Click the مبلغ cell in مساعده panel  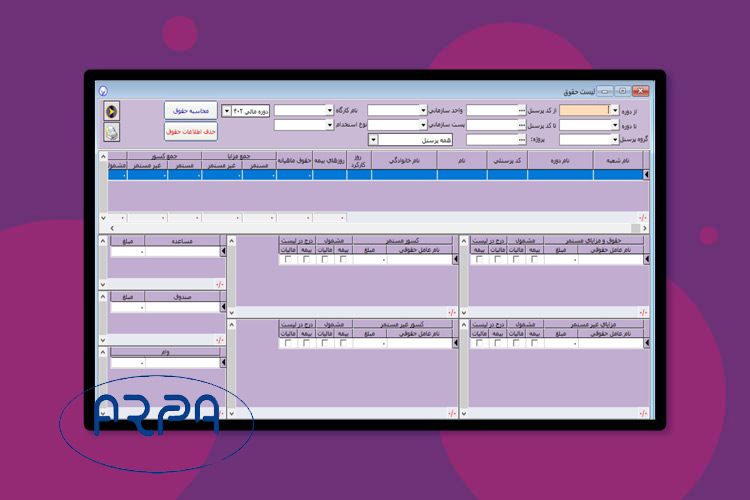pyautogui.click(x=128, y=252)
